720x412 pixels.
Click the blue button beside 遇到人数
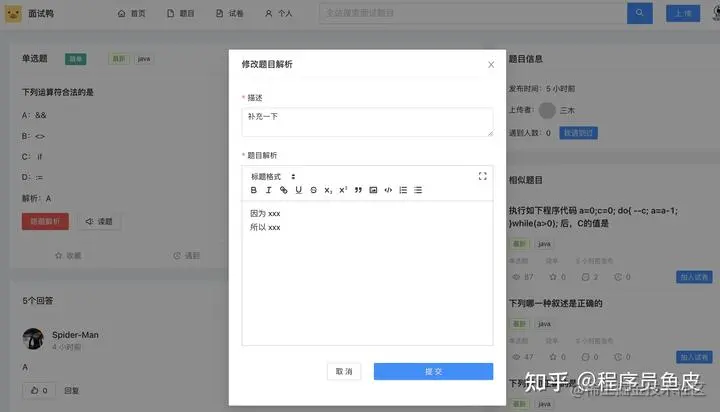pos(578,133)
